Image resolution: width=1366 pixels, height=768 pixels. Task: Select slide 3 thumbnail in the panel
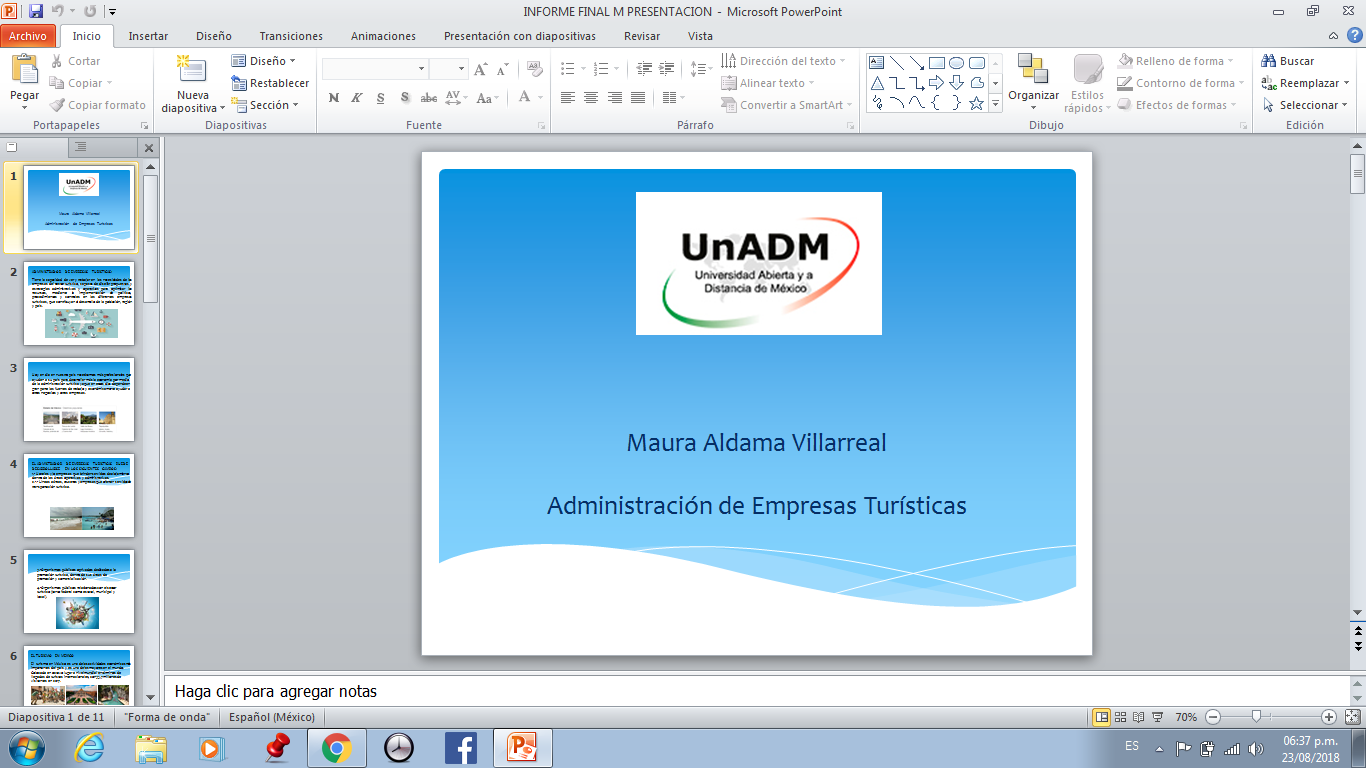pos(79,400)
